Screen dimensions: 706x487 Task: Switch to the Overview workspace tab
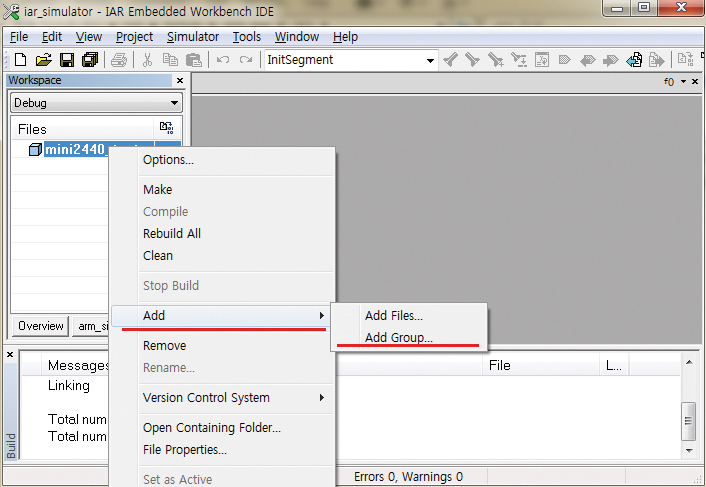[x=41, y=326]
